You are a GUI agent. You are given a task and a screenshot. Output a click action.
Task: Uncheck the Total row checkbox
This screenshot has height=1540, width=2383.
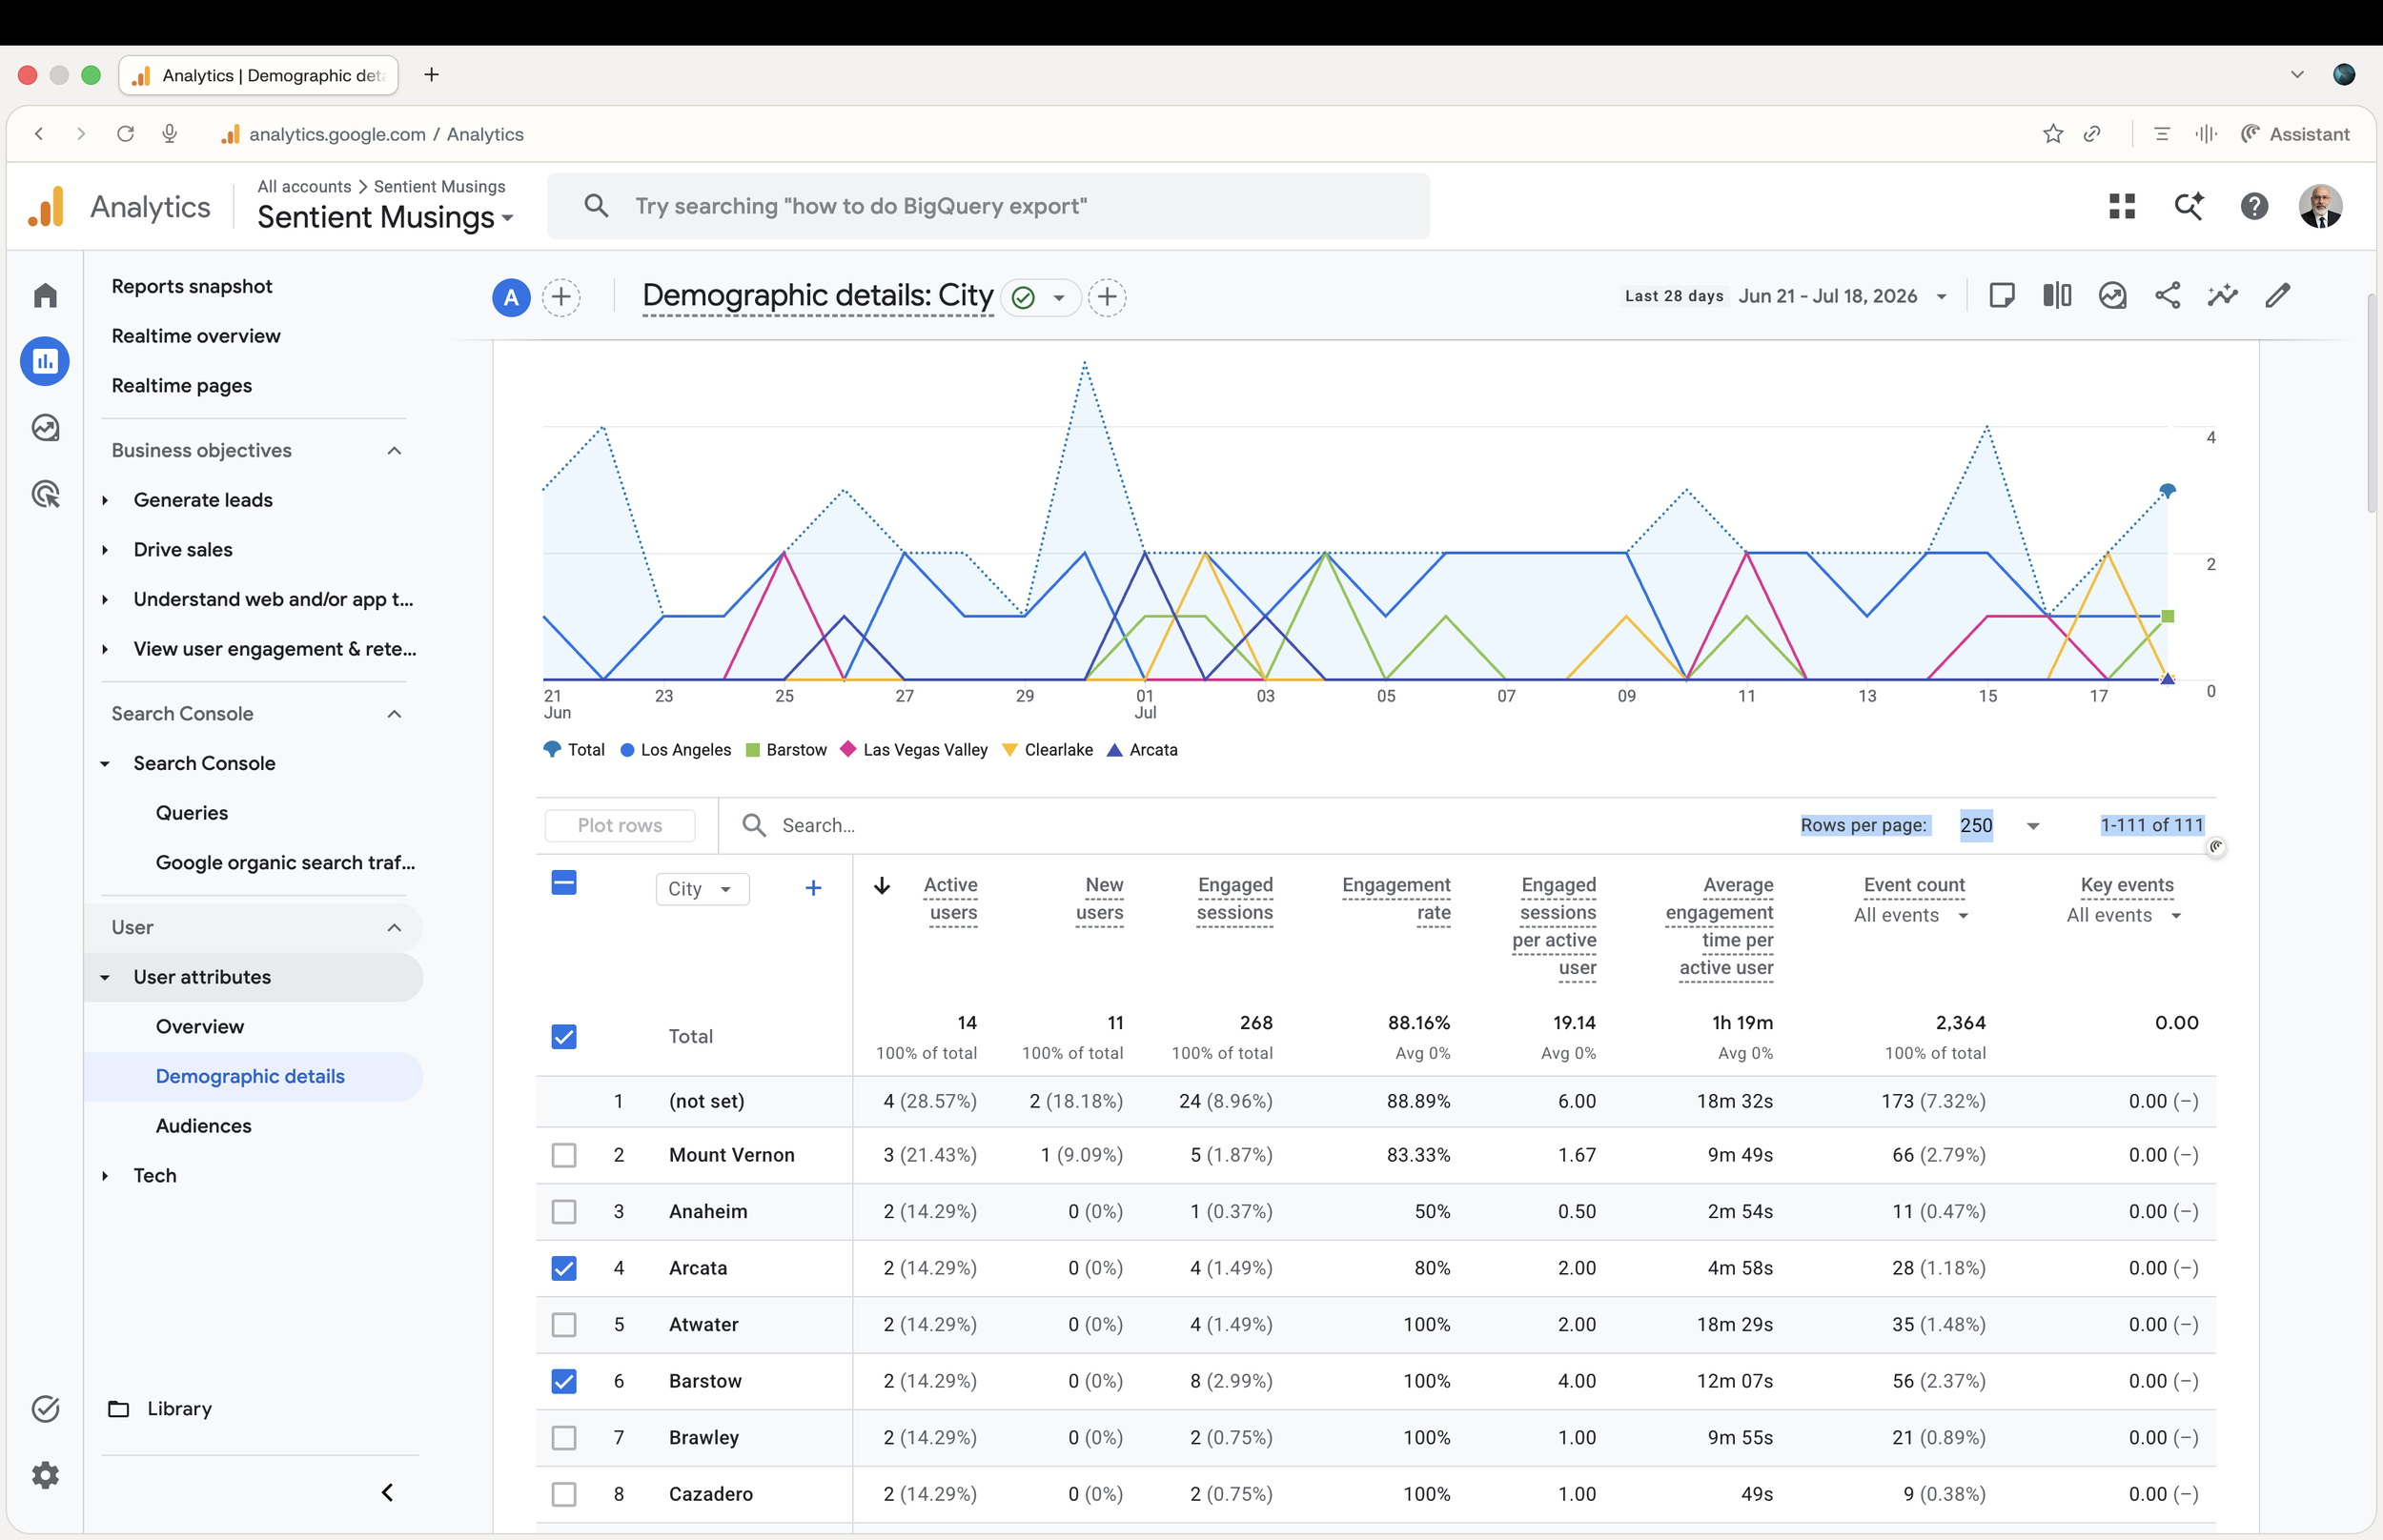pos(564,1036)
